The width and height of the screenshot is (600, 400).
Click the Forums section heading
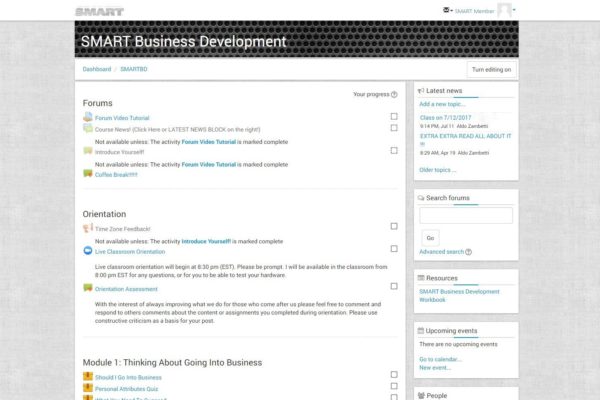tap(98, 103)
